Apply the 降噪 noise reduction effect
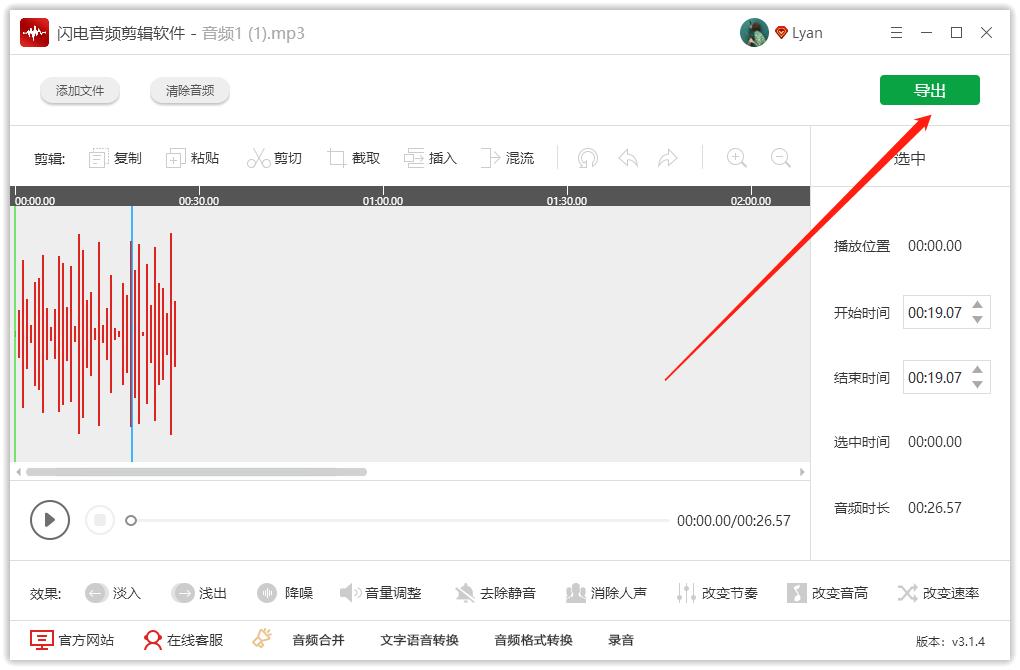Viewport: 1020px width, 670px height. (285, 593)
